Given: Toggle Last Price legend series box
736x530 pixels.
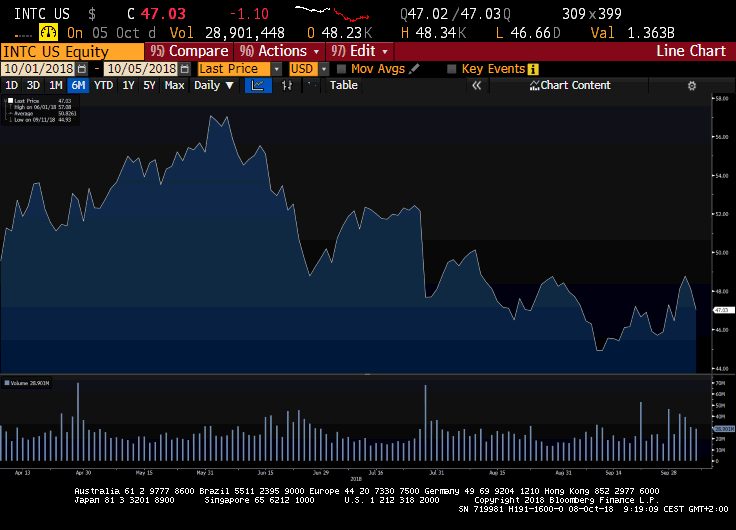Looking at the screenshot, I should point(10,100).
